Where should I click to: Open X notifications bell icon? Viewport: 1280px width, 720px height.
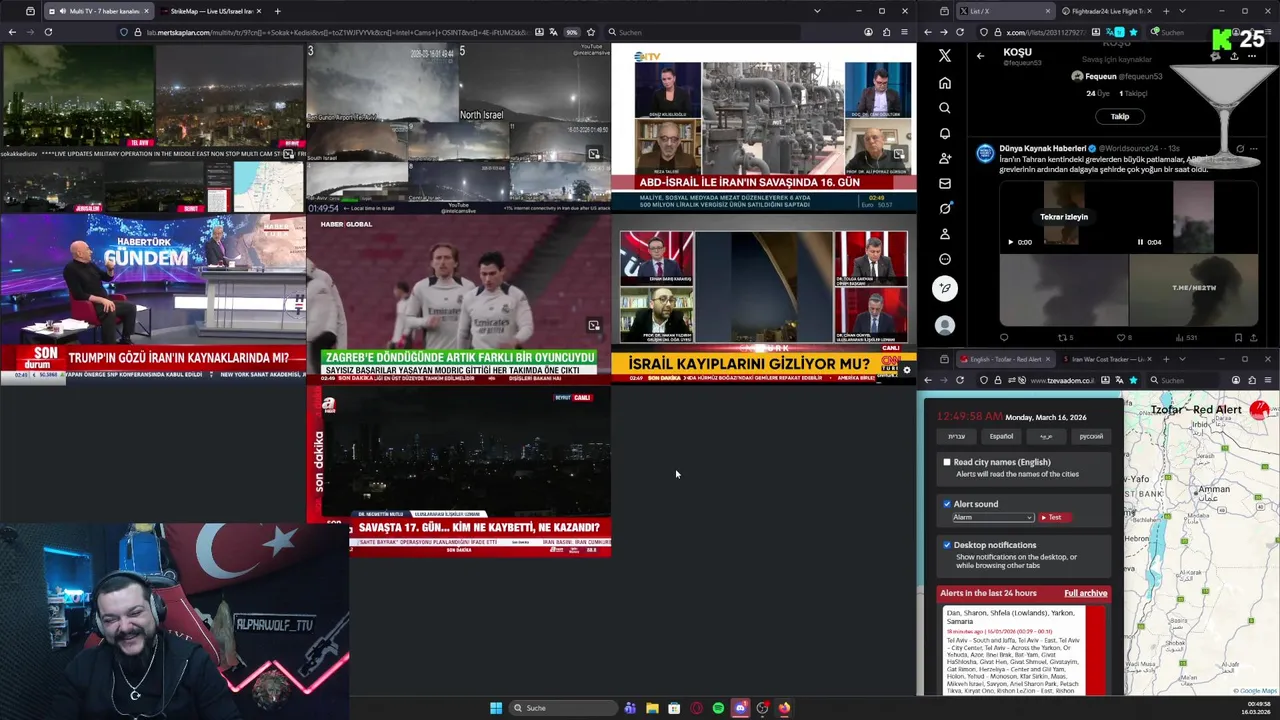click(x=945, y=133)
